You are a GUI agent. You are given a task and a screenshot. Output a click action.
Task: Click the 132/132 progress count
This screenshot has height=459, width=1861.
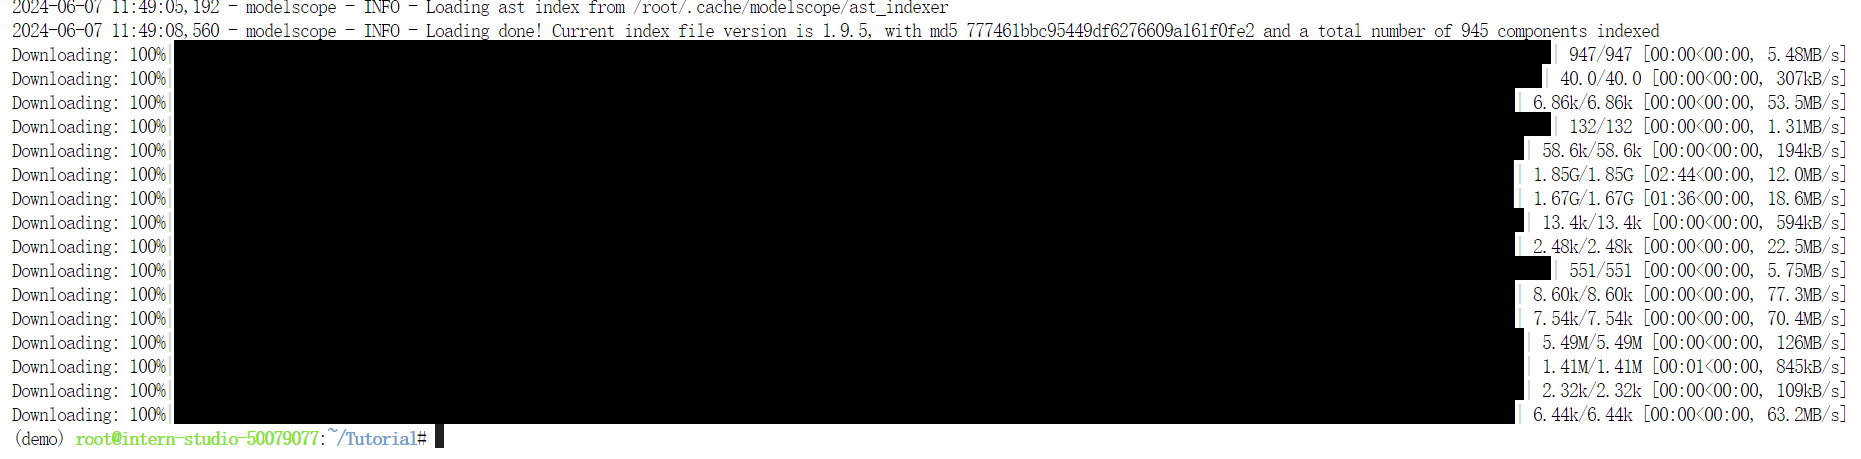(1600, 127)
